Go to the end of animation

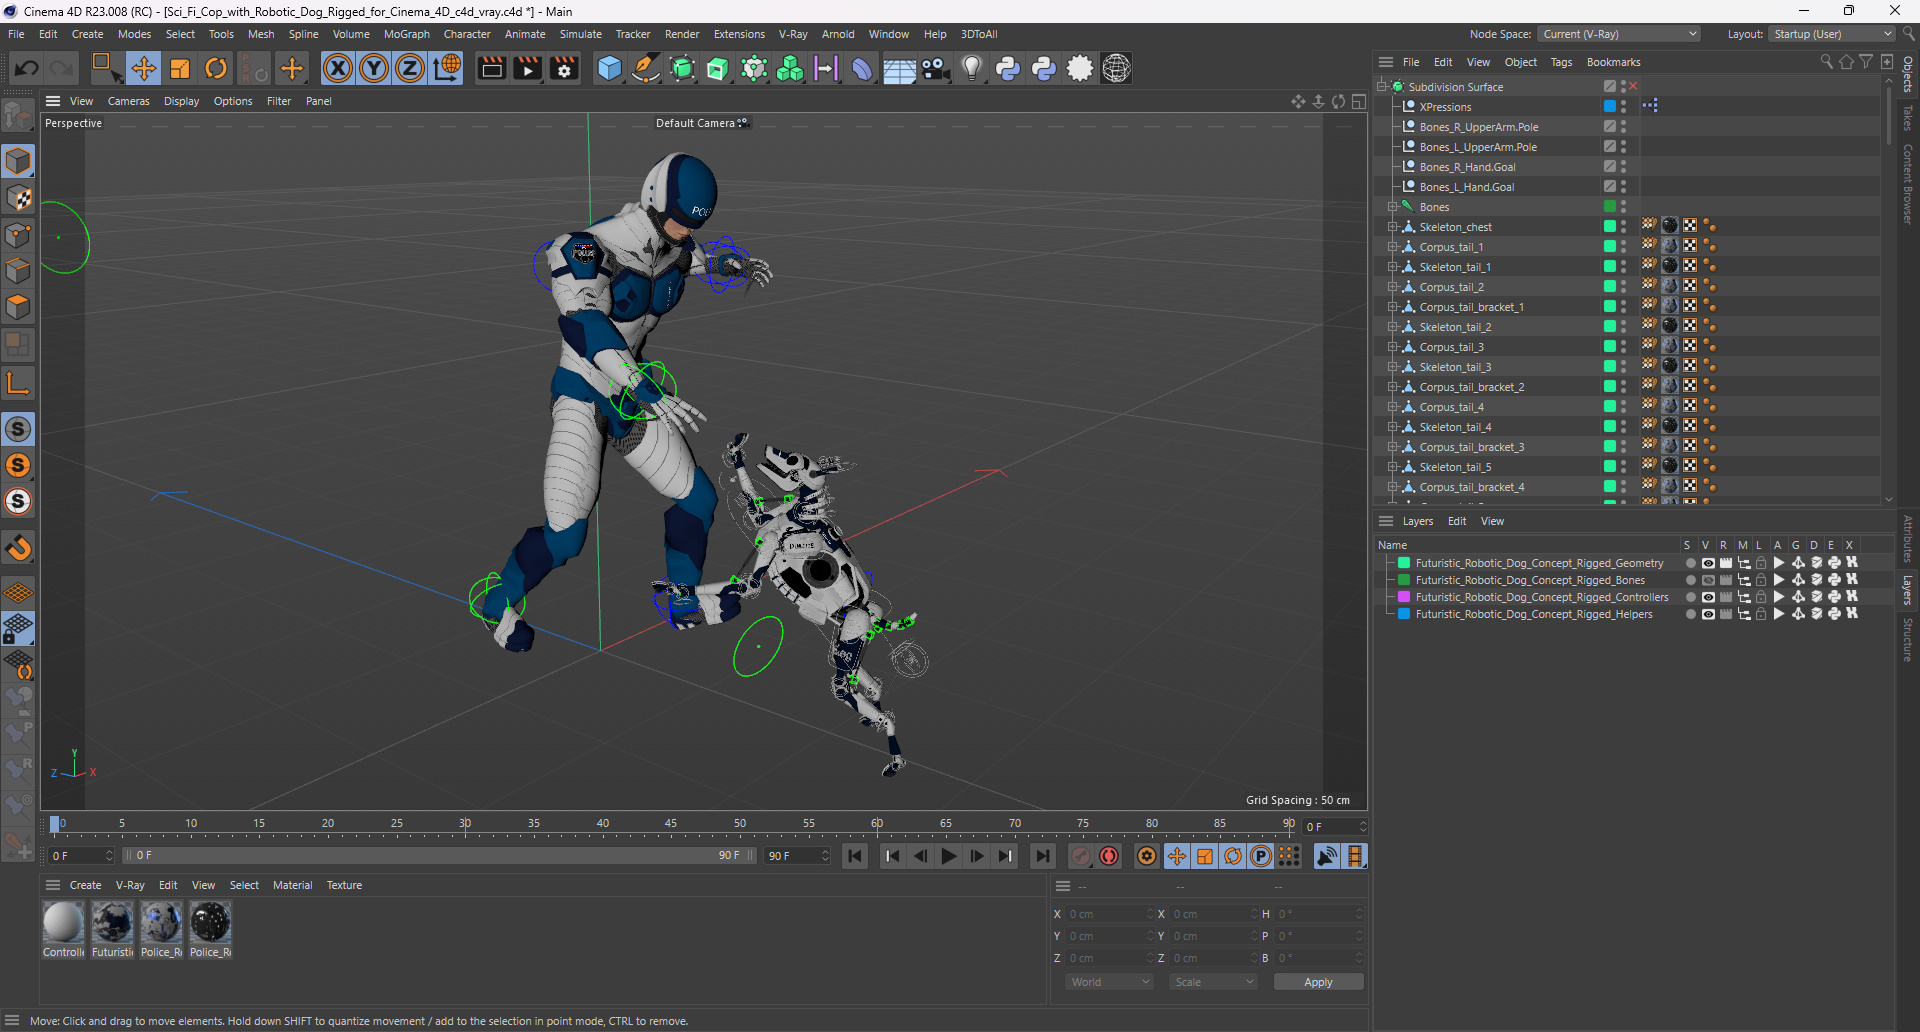point(1043,856)
